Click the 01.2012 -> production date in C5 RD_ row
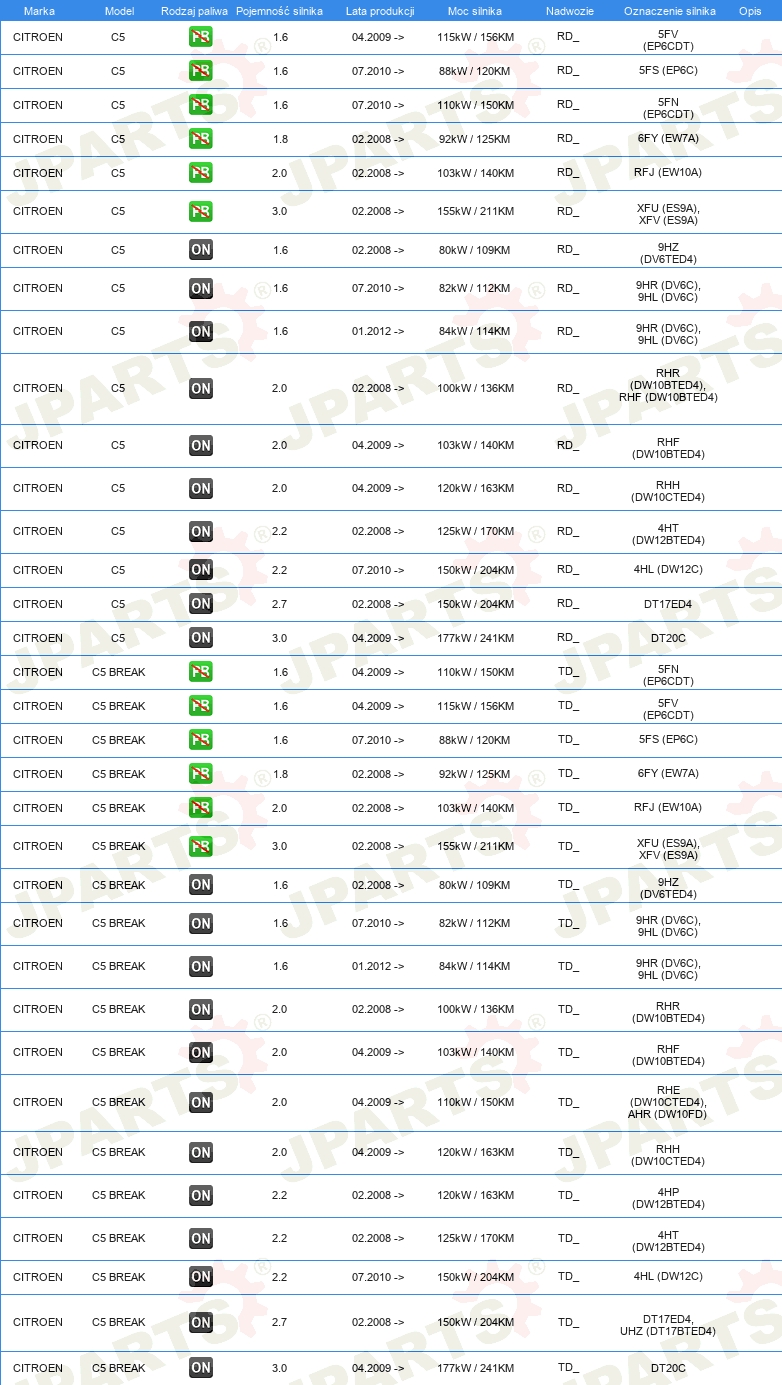The height and width of the screenshot is (1385, 782). click(378, 331)
